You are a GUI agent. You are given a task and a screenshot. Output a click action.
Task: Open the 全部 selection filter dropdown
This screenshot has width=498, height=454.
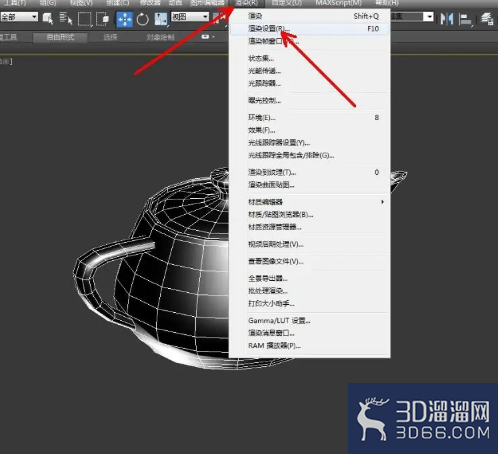click(19, 17)
